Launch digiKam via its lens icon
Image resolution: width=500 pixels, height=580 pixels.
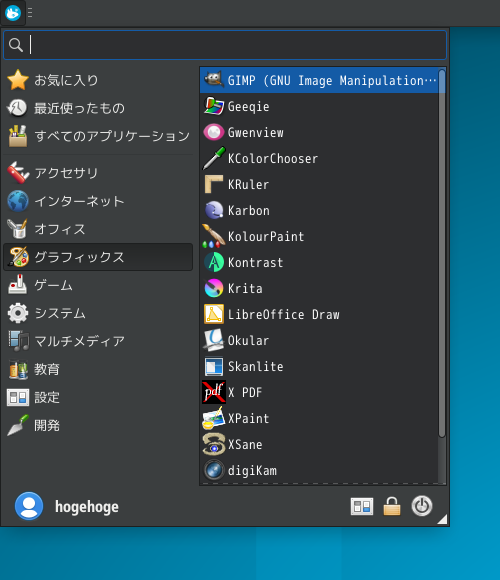tap(214, 470)
